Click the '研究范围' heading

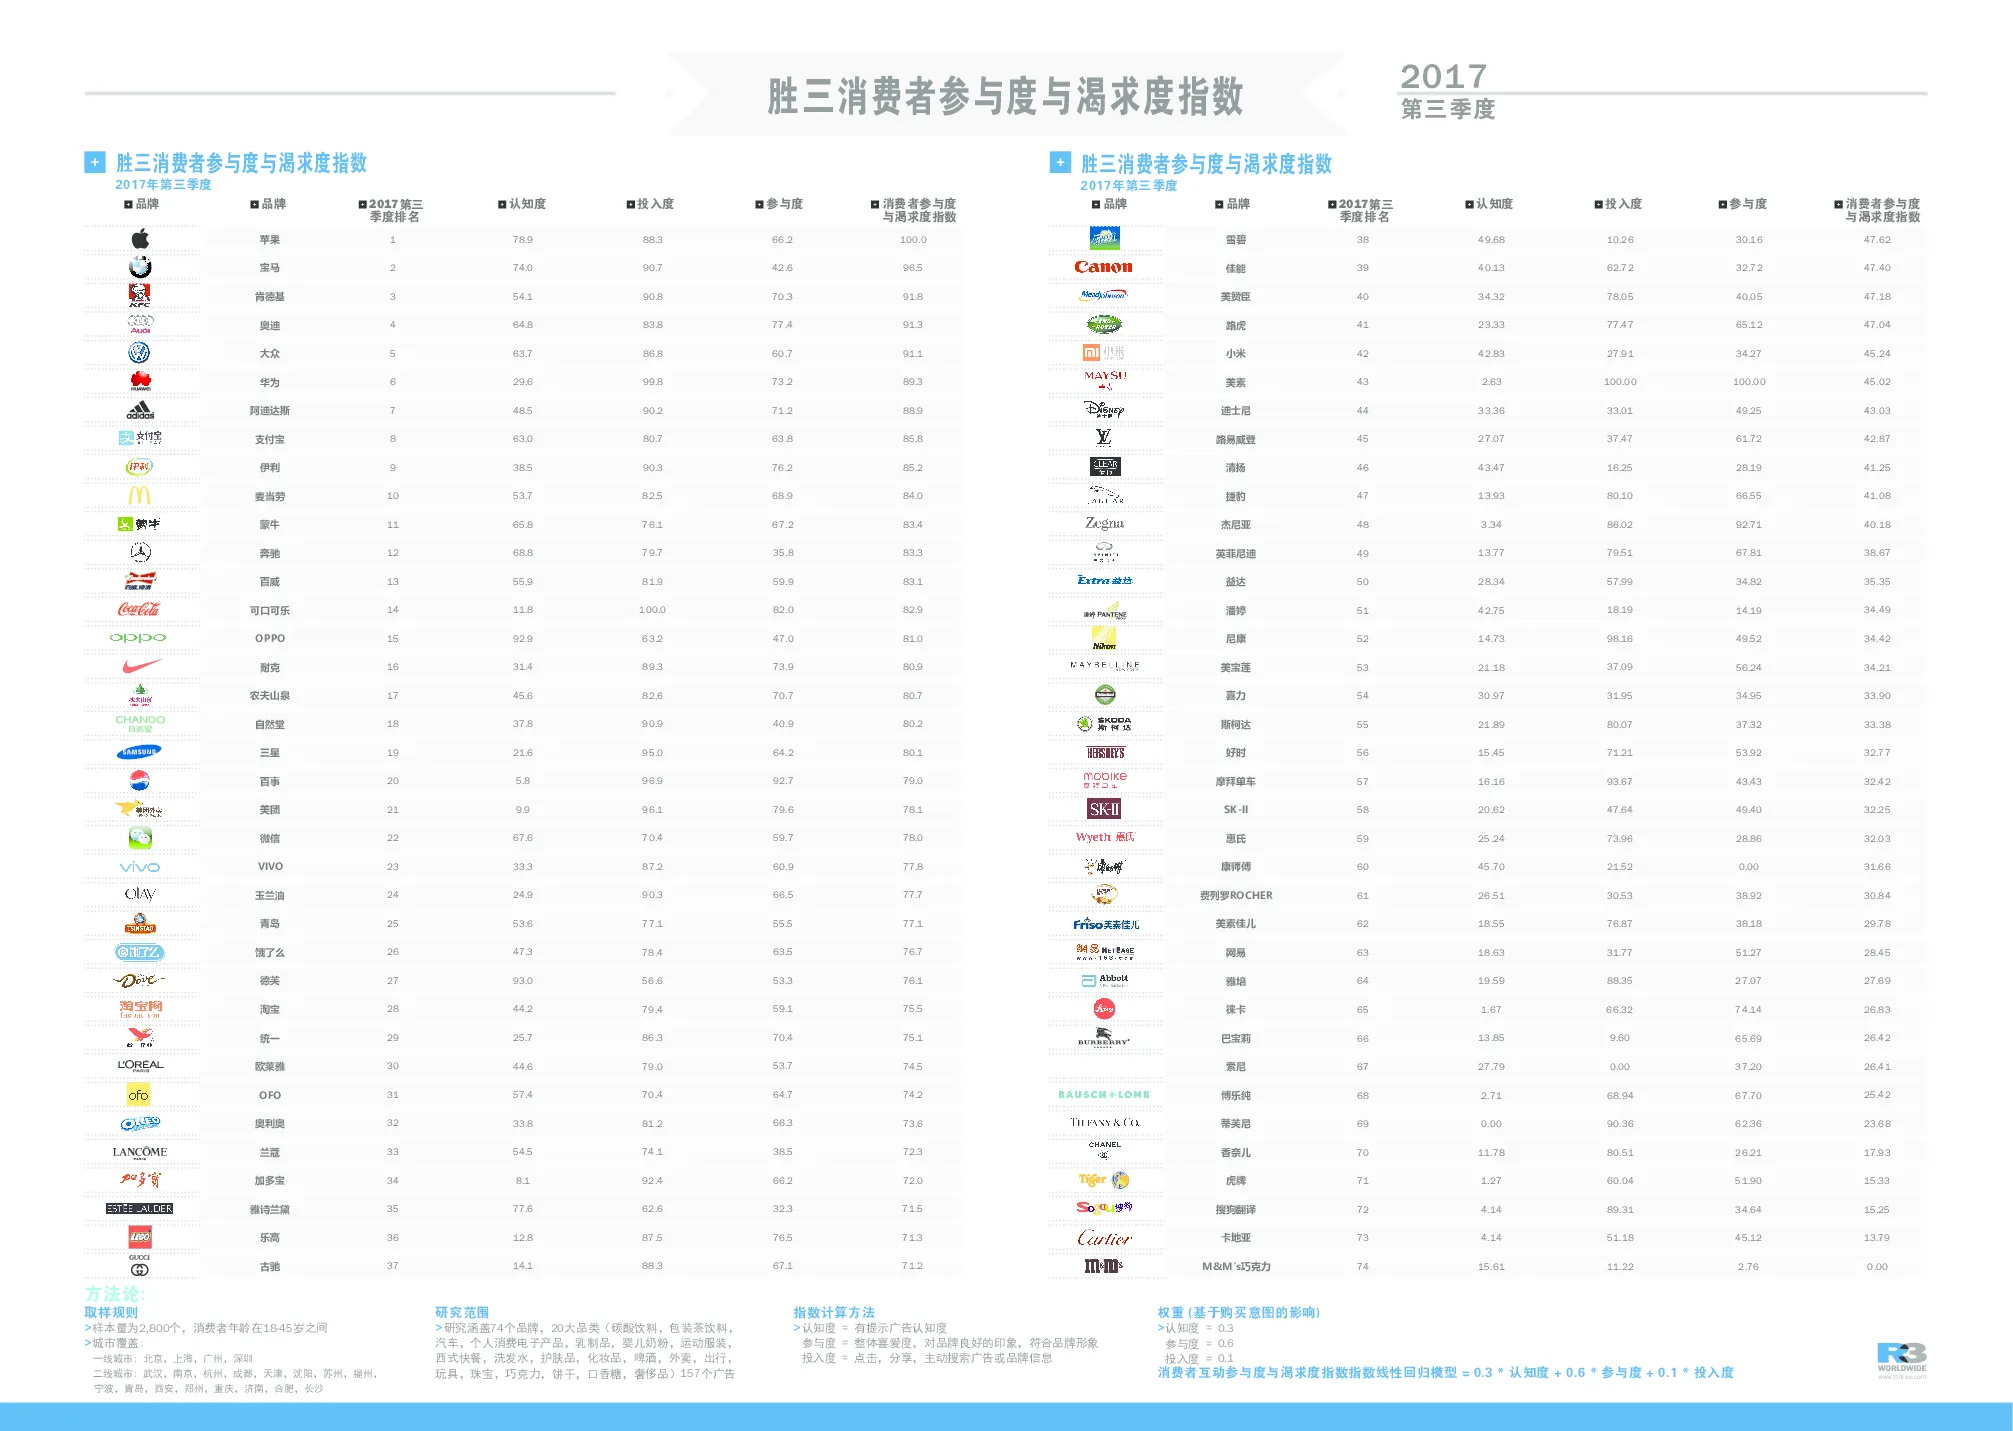[462, 1313]
